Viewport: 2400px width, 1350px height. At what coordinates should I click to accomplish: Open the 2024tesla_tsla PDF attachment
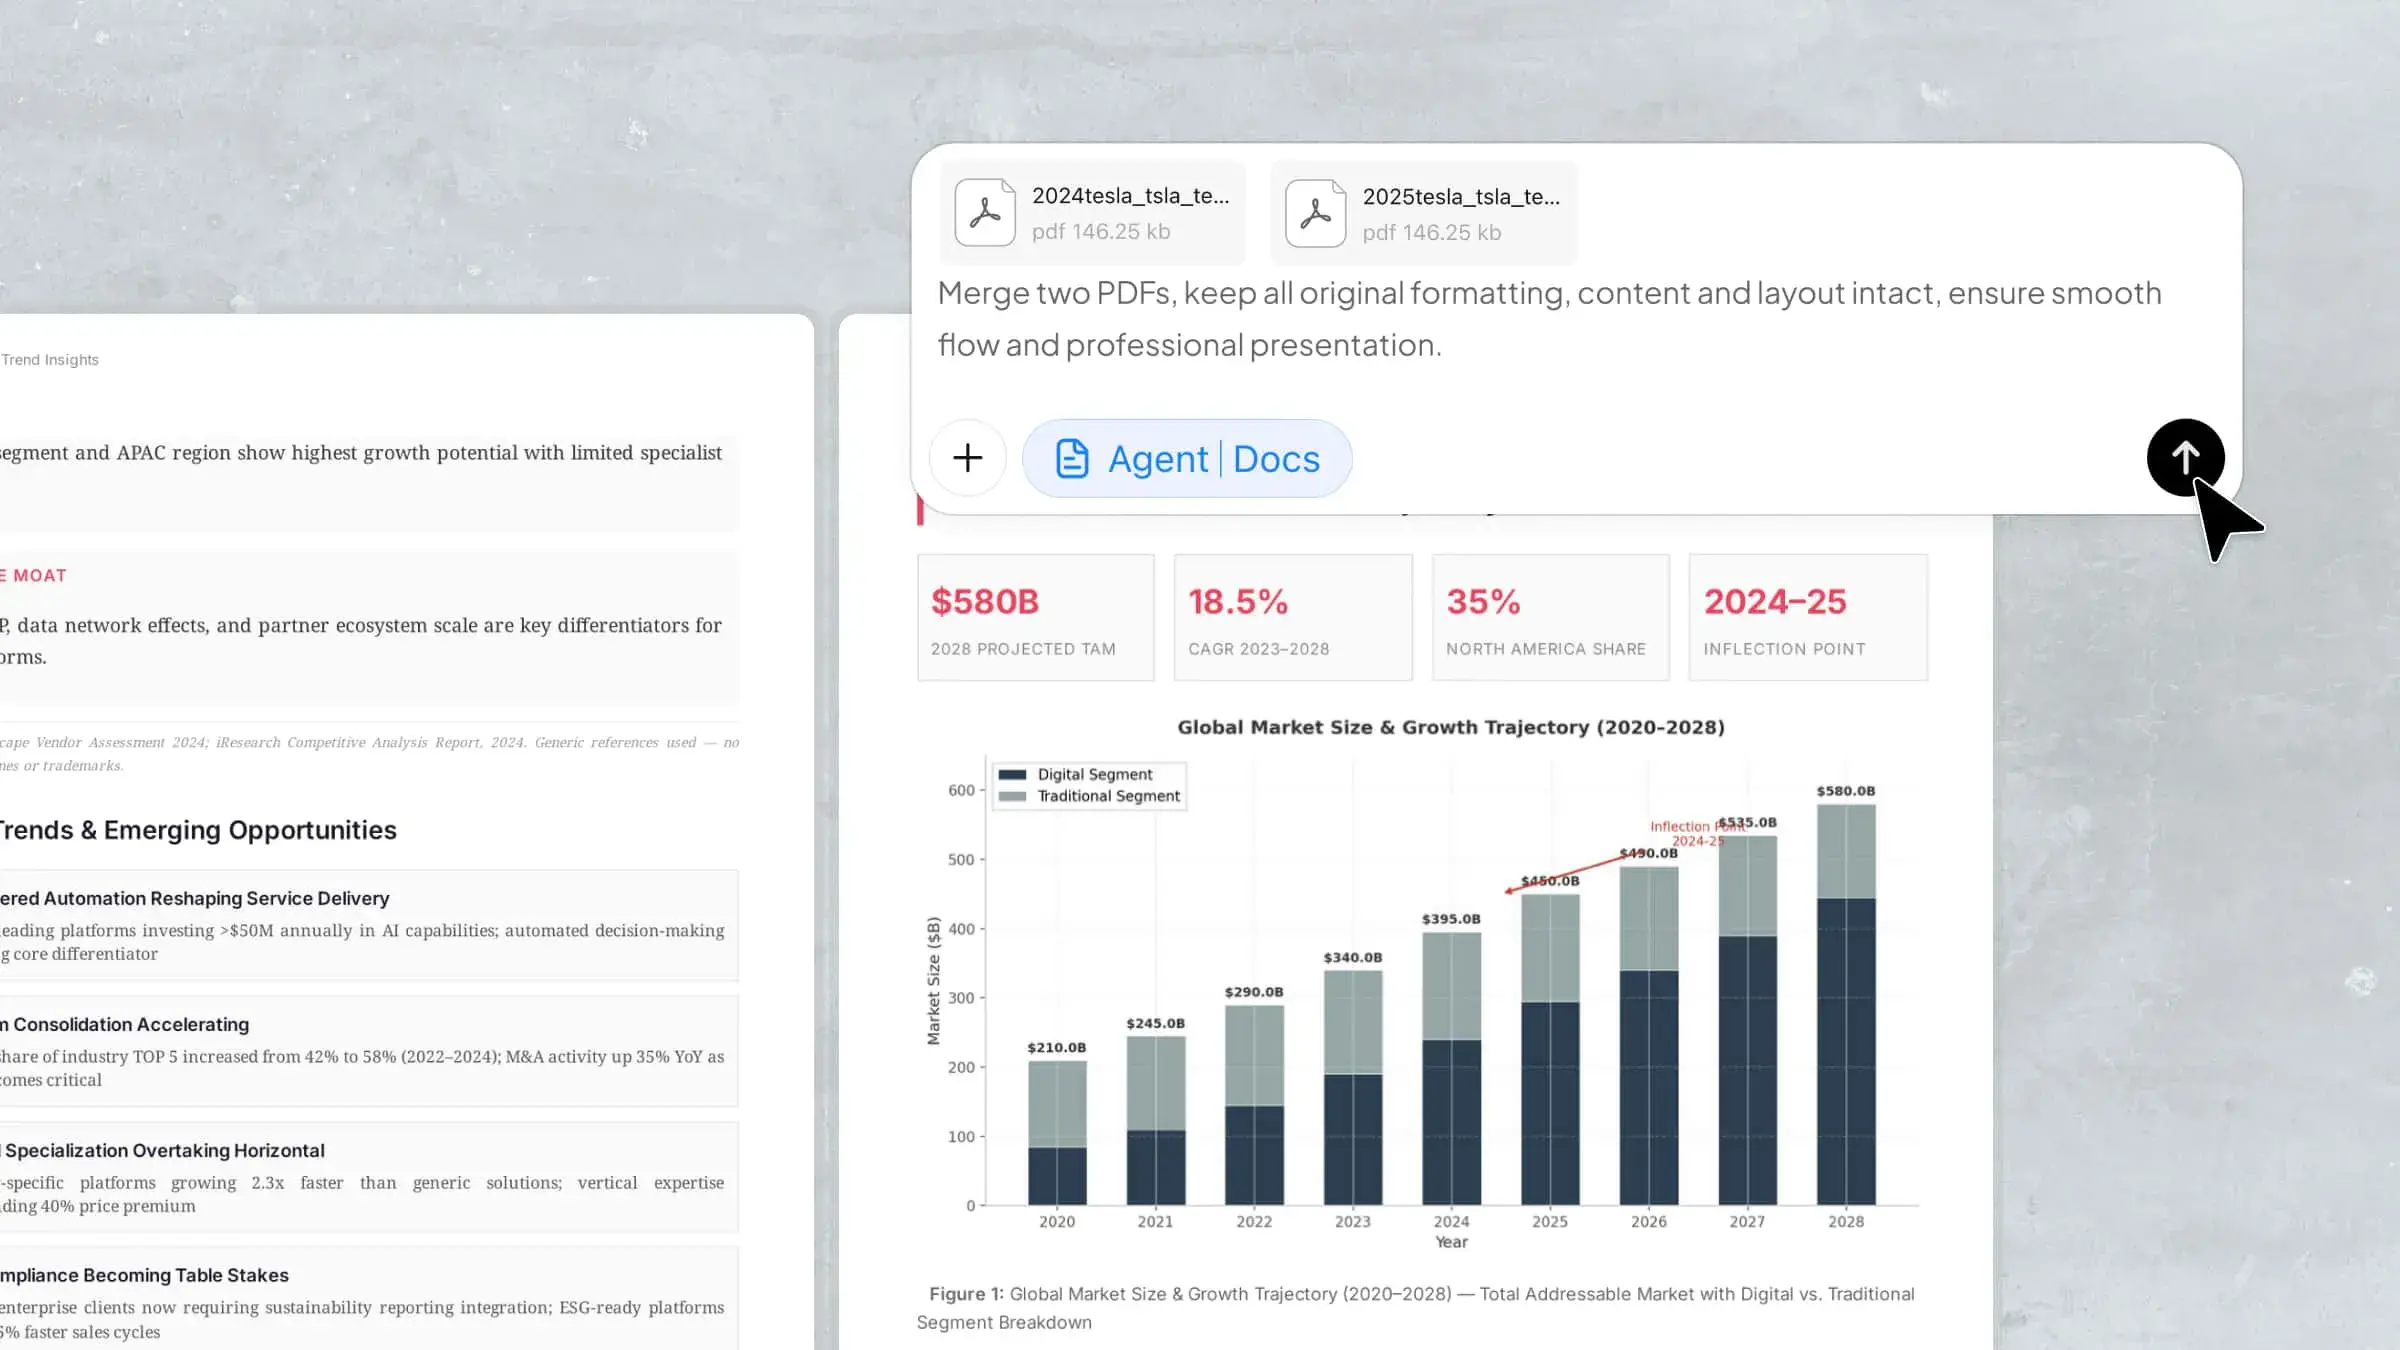pos(1092,212)
